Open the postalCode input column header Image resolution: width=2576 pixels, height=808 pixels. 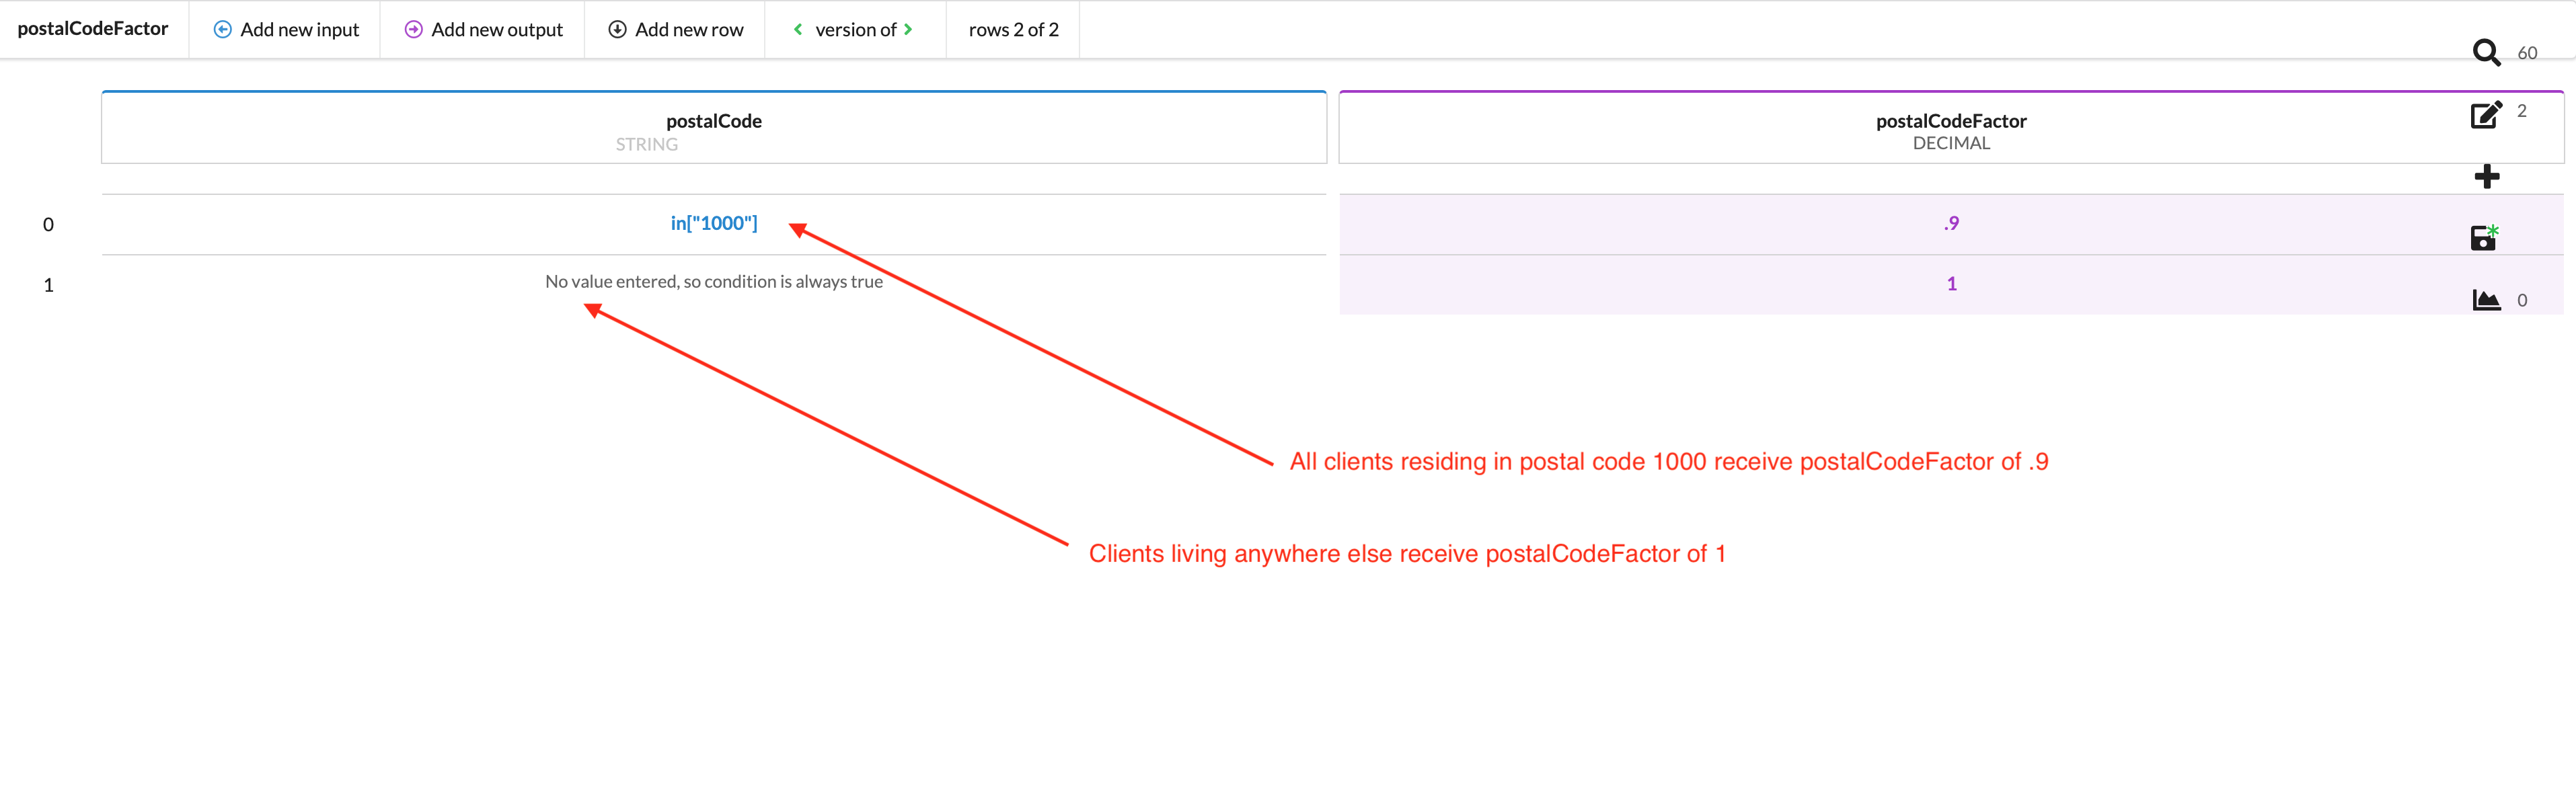pyautogui.click(x=713, y=129)
